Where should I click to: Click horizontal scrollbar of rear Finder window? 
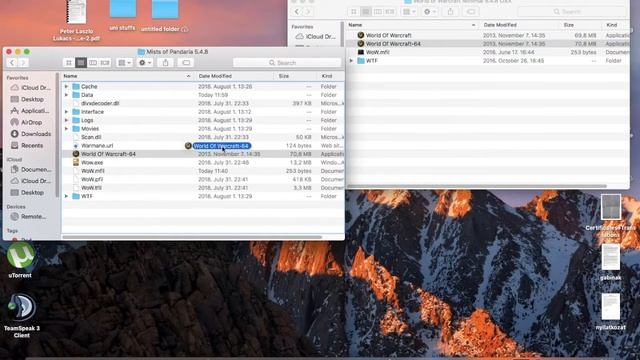477,186
